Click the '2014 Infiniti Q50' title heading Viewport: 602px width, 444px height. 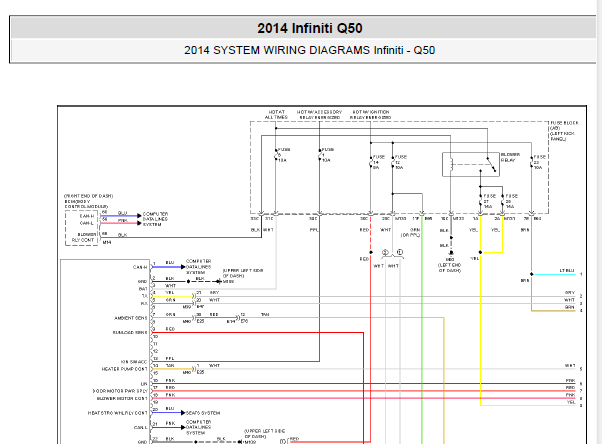click(309, 28)
